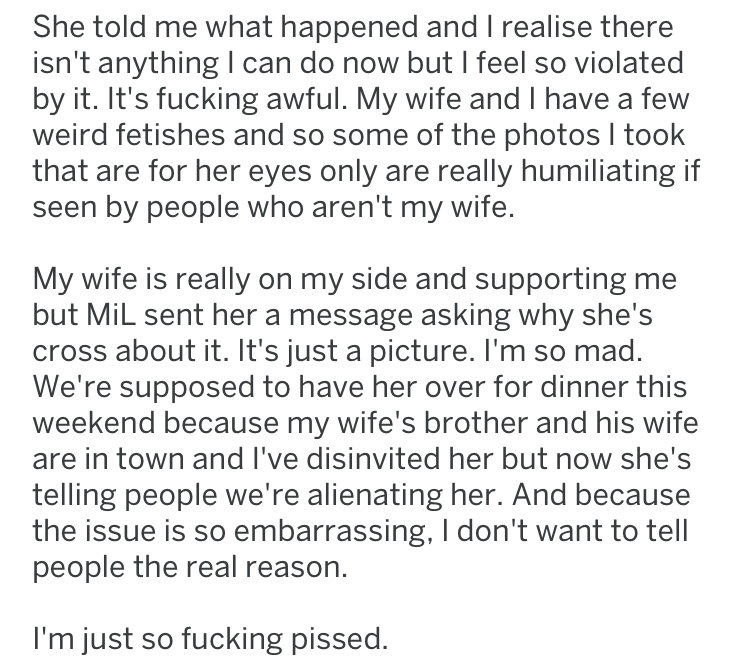Click "seen by people who aren't my wife" line
Viewport: 750px width, 669px height.
pyautogui.click(x=273, y=208)
